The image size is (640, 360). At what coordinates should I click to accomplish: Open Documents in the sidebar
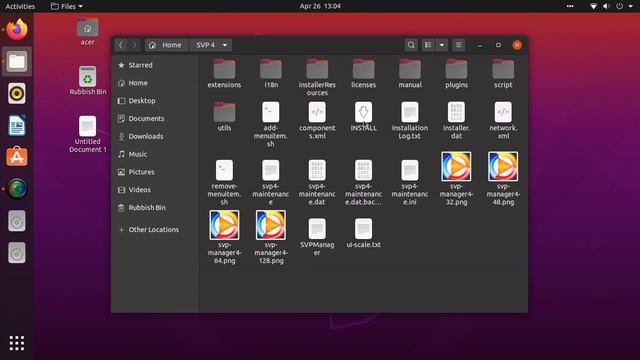coord(155,118)
